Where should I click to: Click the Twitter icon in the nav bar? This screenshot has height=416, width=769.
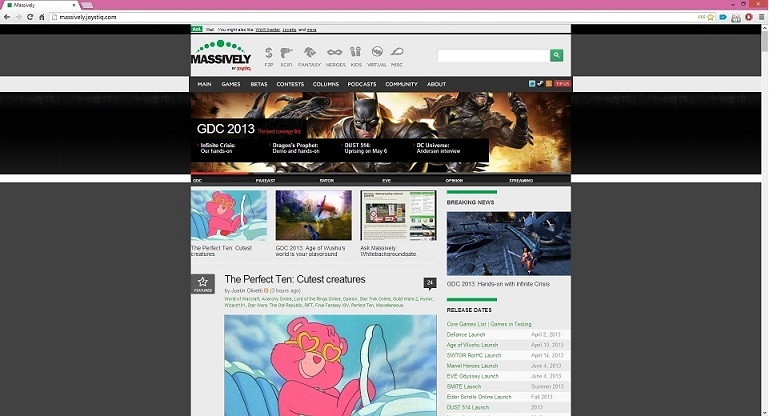click(x=532, y=84)
